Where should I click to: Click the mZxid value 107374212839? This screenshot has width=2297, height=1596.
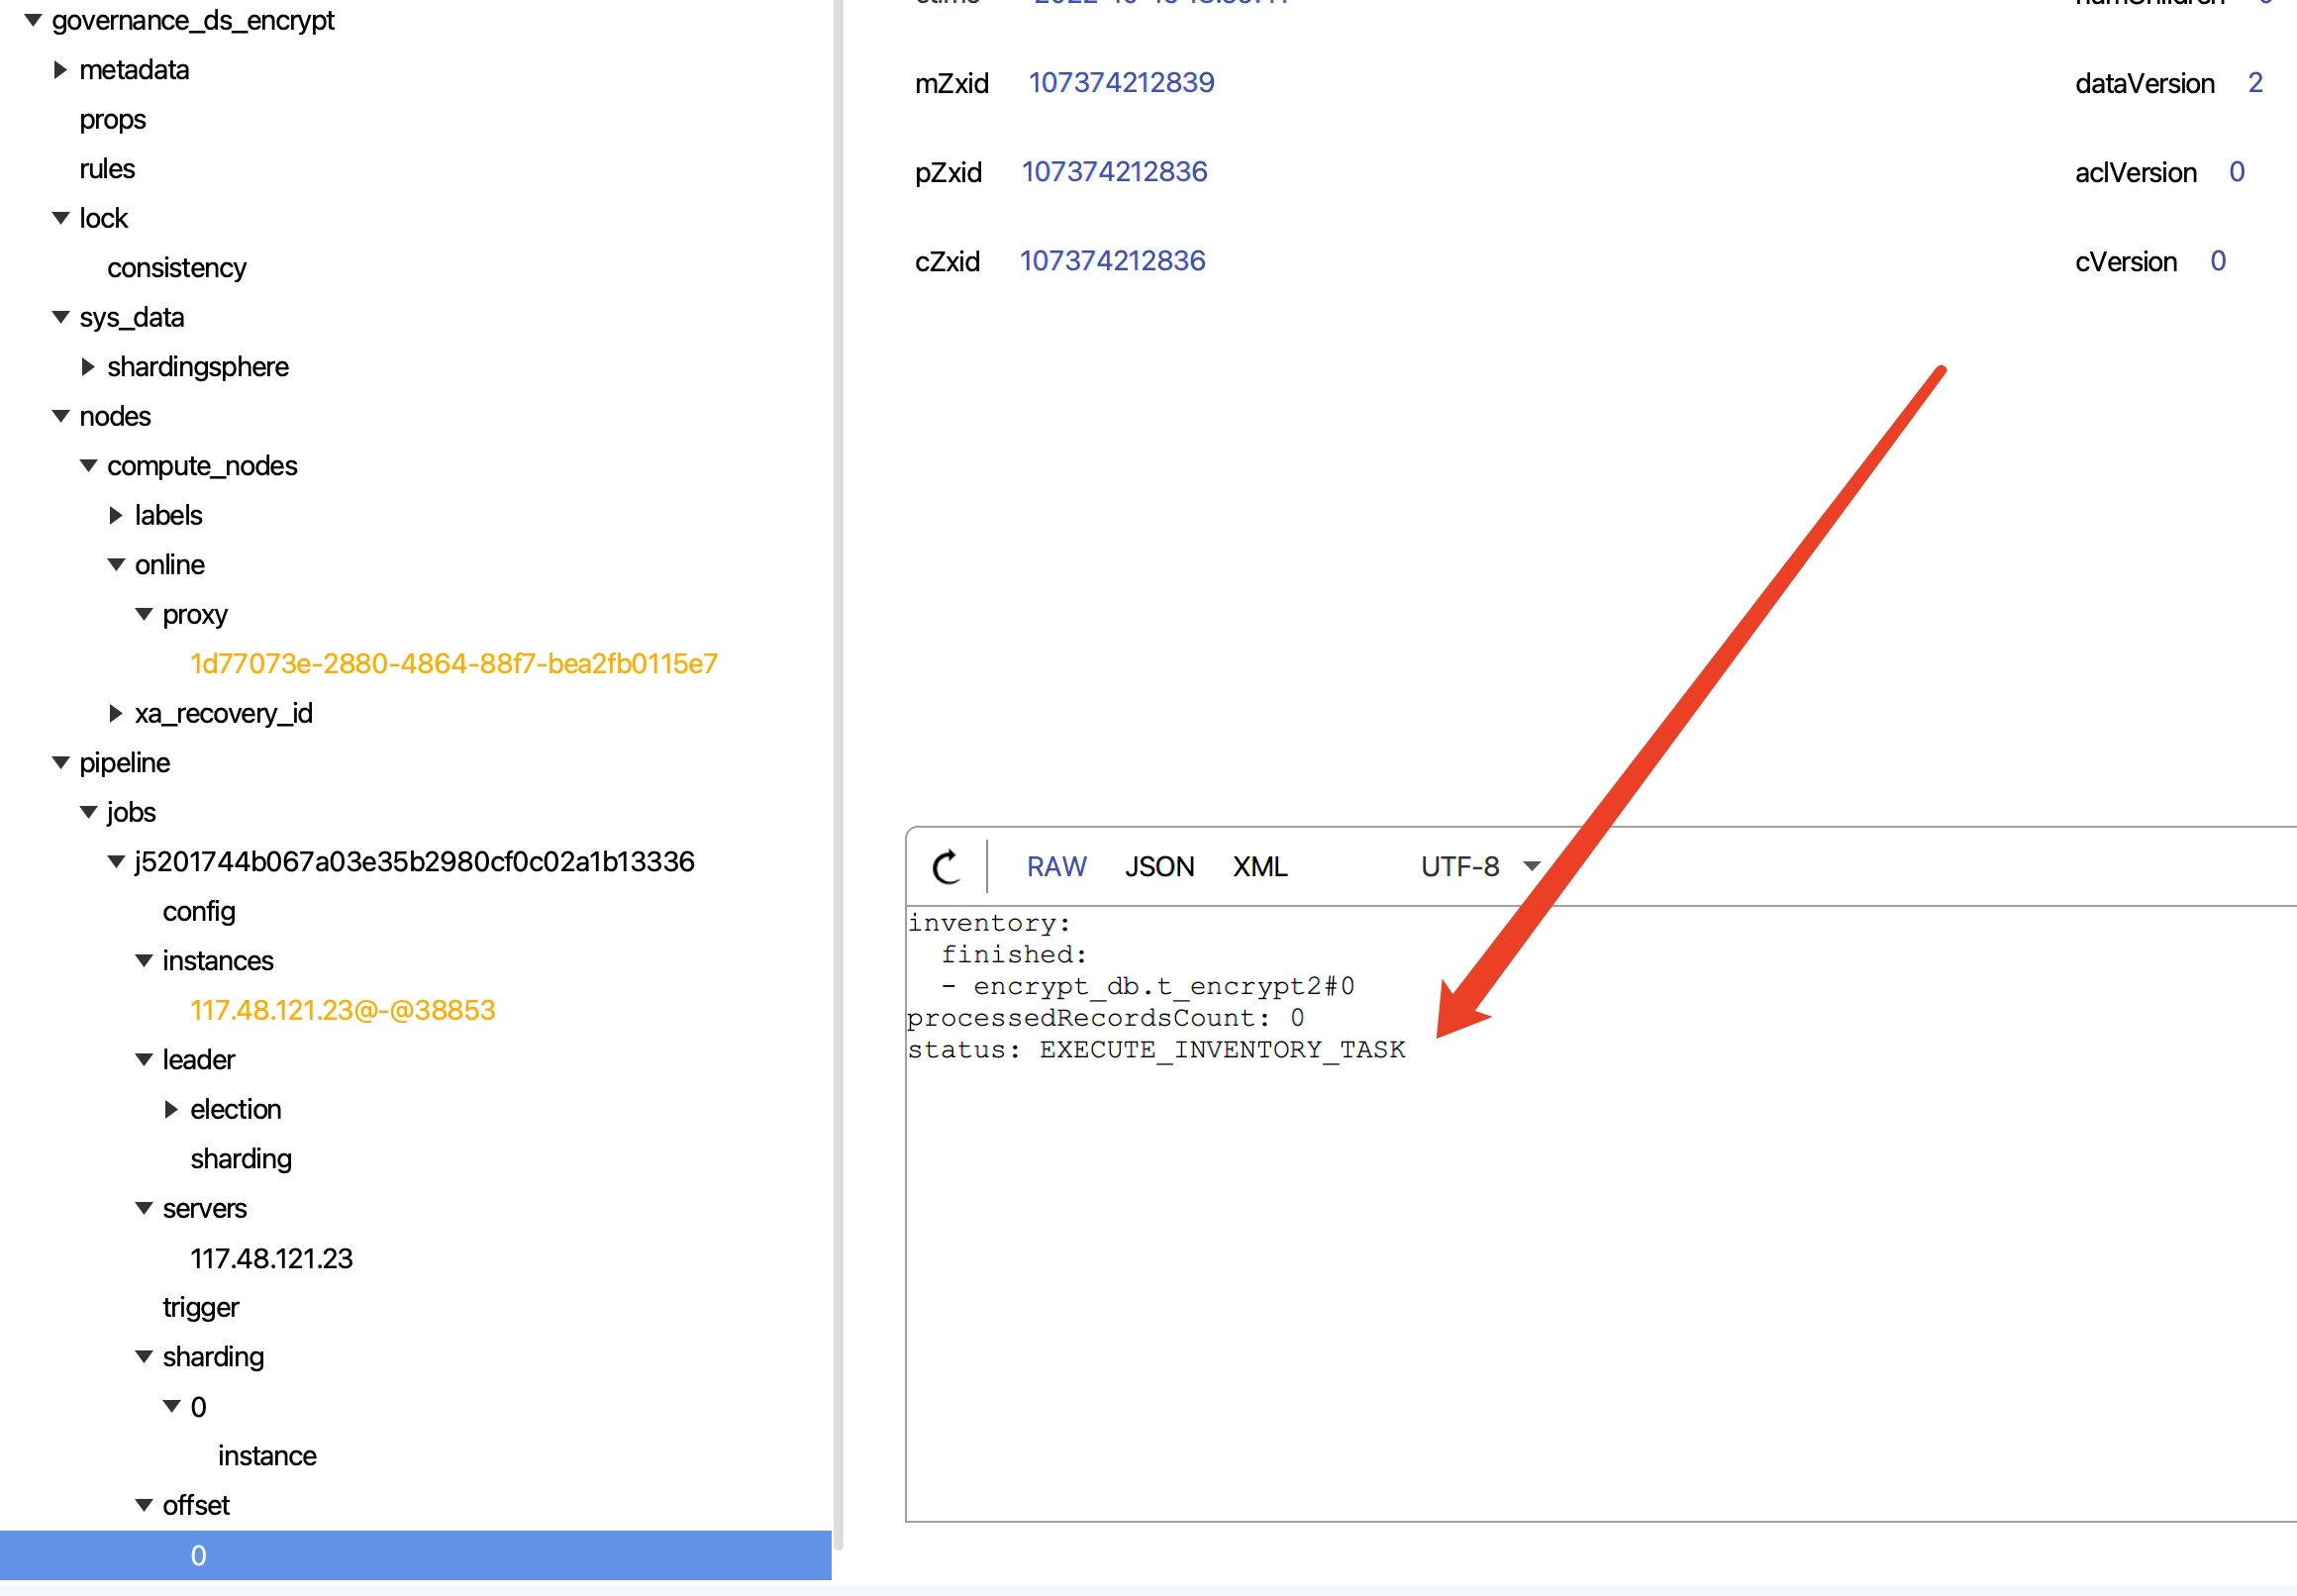[1120, 83]
